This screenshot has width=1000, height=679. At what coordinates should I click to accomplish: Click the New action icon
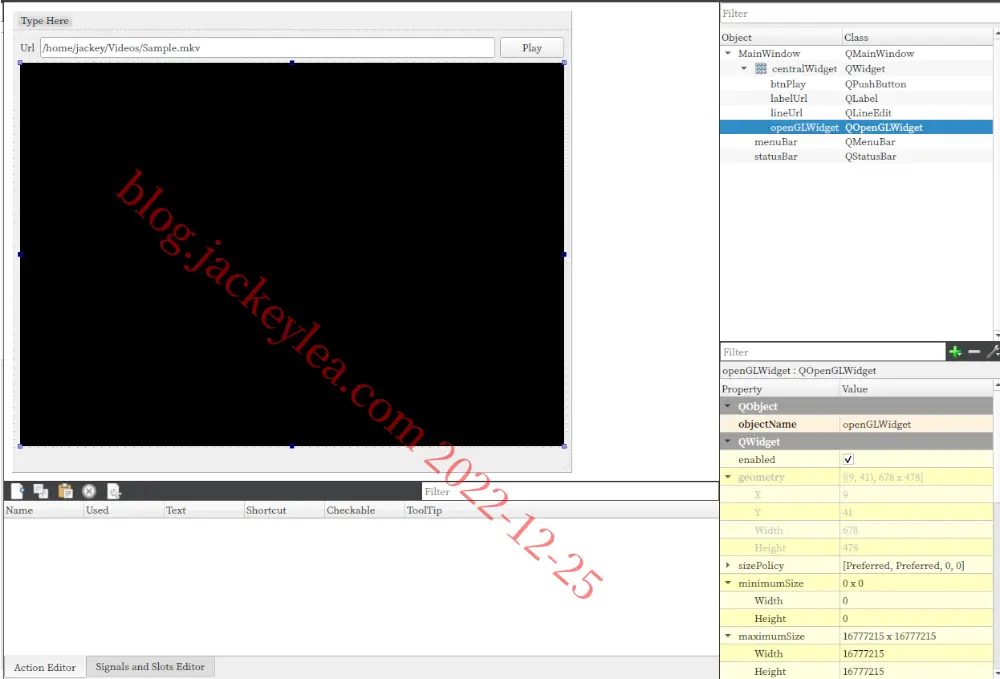coord(17,491)
